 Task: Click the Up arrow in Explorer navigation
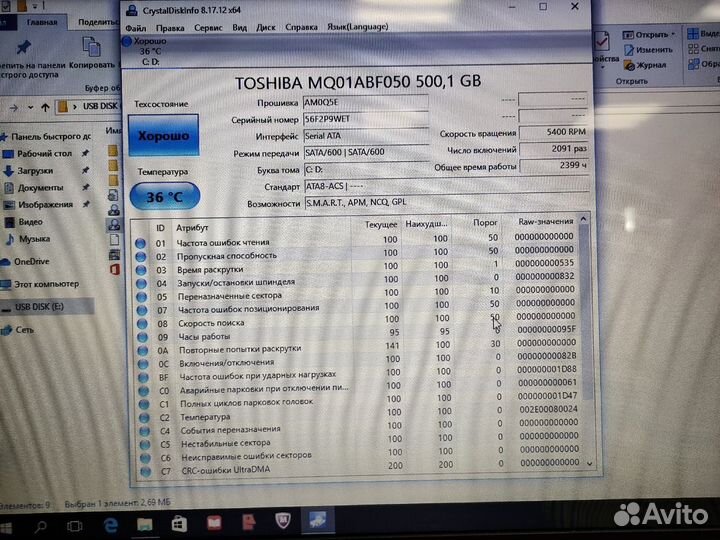coord(45,108)
